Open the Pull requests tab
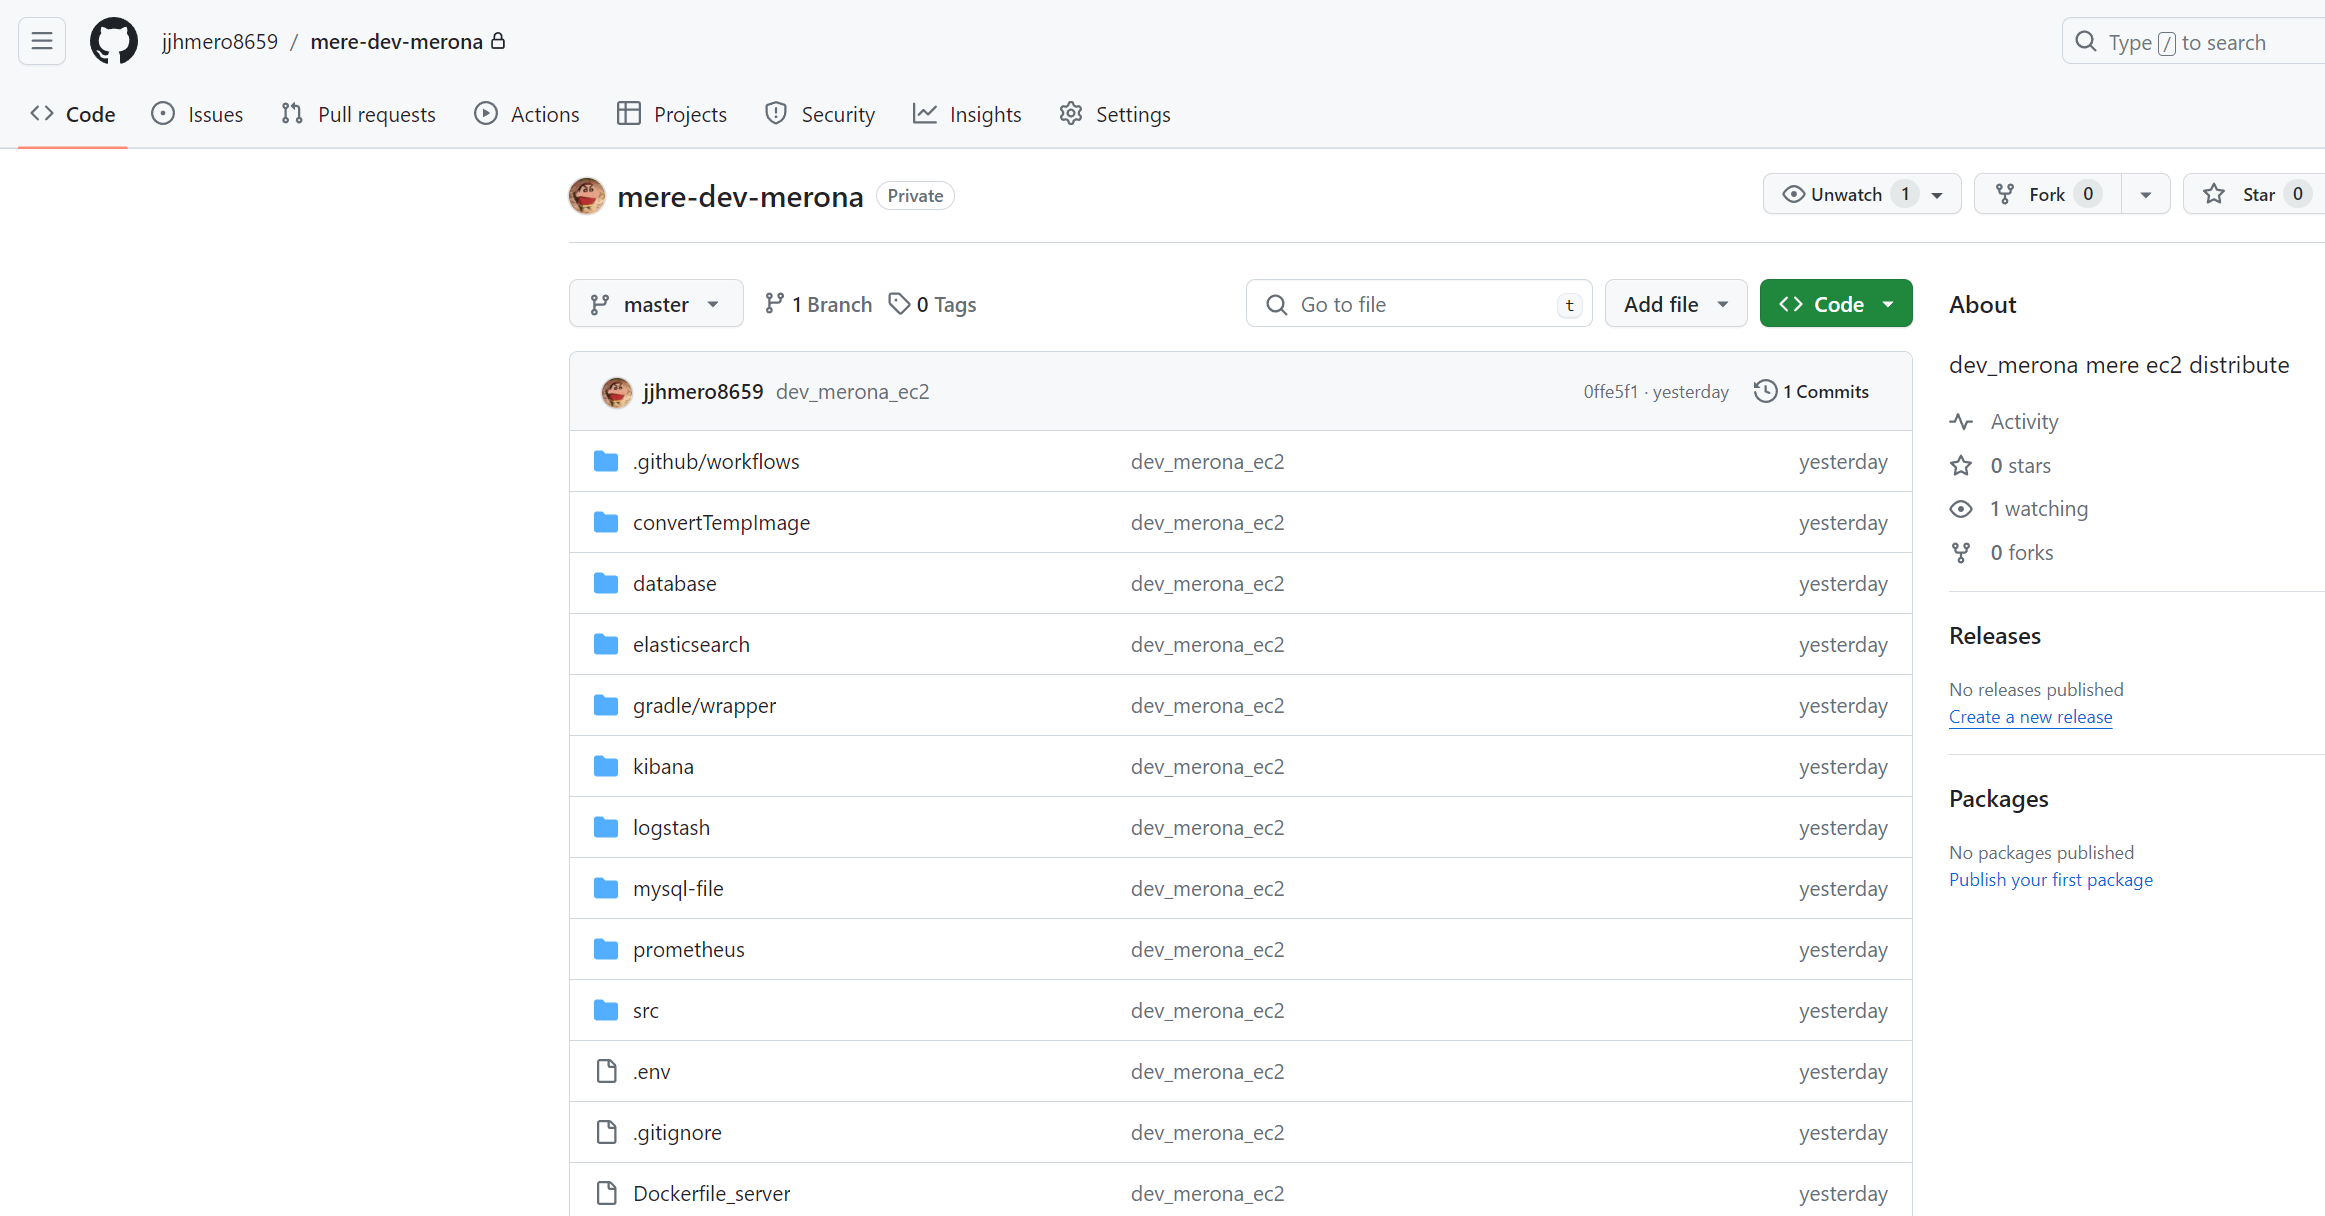Viewport: 2325px width, 1216px height. [358, 114]
